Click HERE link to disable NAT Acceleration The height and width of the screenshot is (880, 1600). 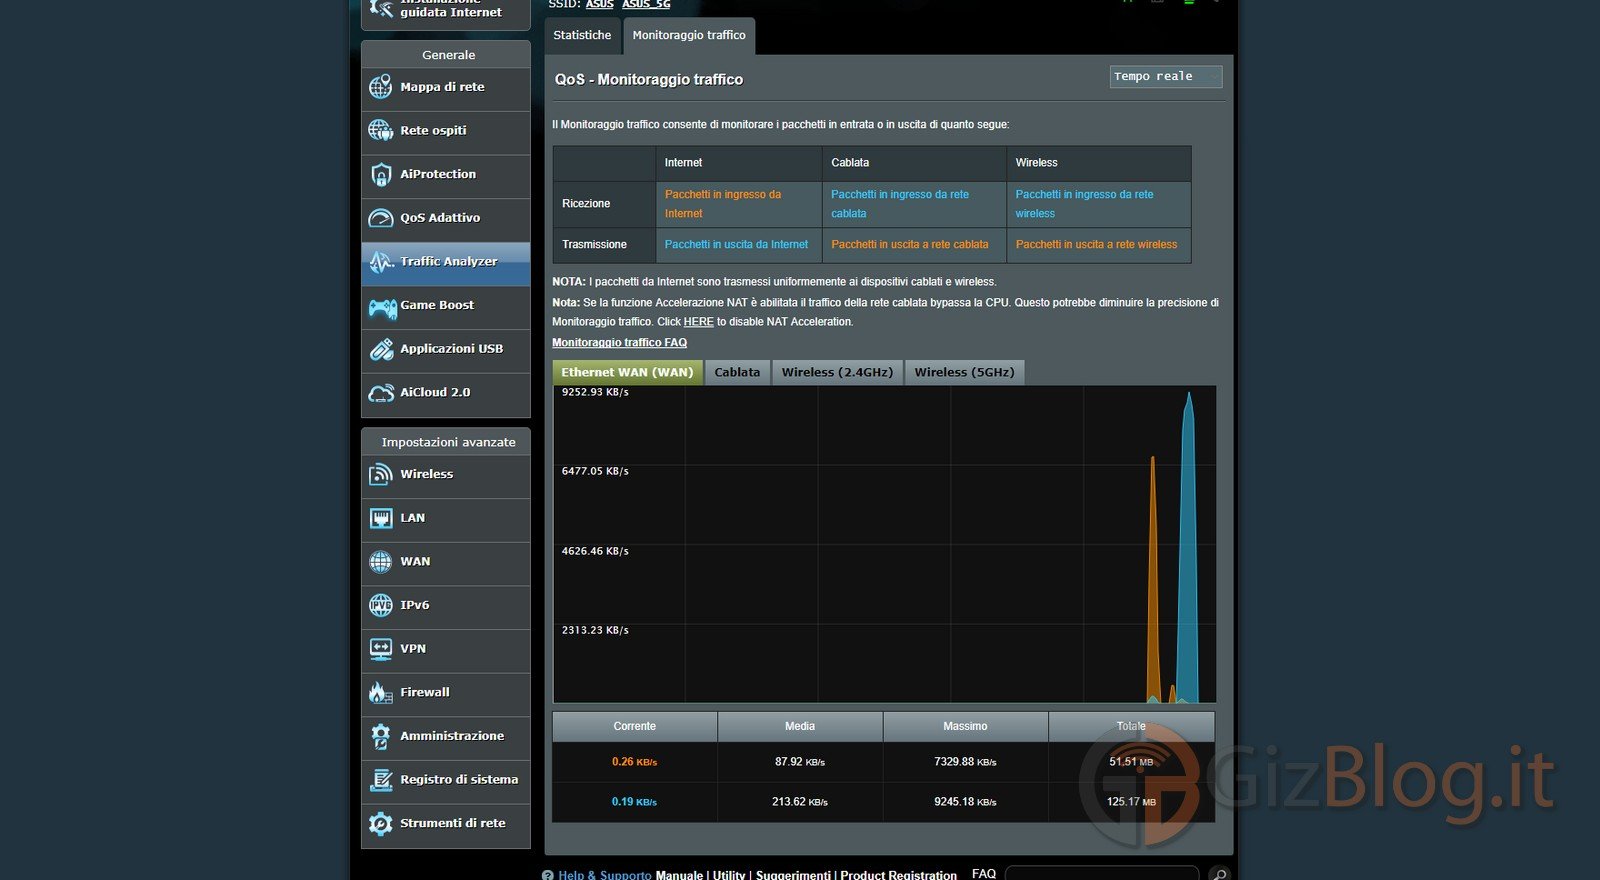tap(698, 322)
